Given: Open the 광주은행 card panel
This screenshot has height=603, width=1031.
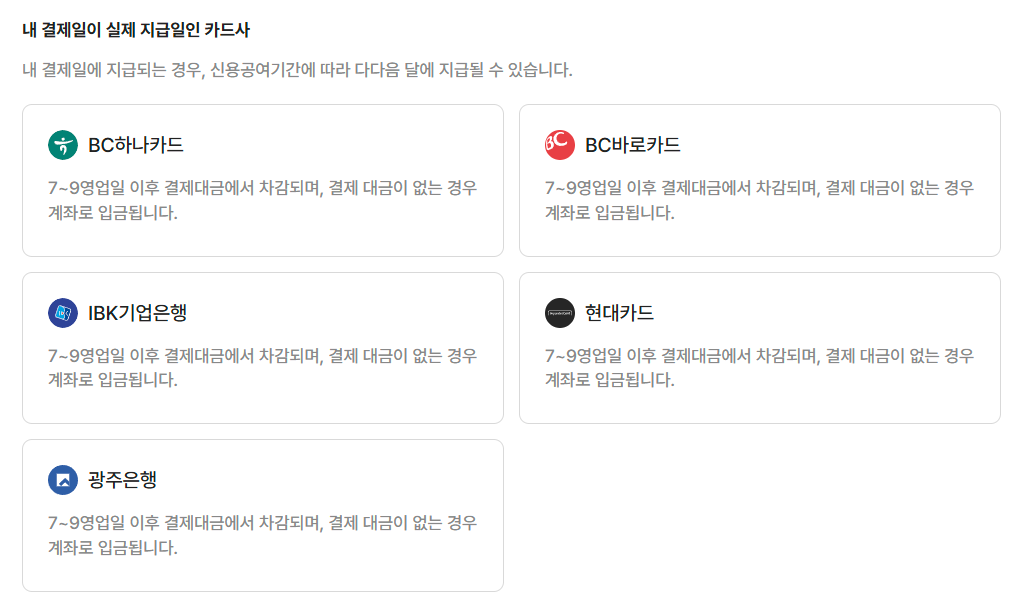Looking at the screenshot, I should (263, 514).
